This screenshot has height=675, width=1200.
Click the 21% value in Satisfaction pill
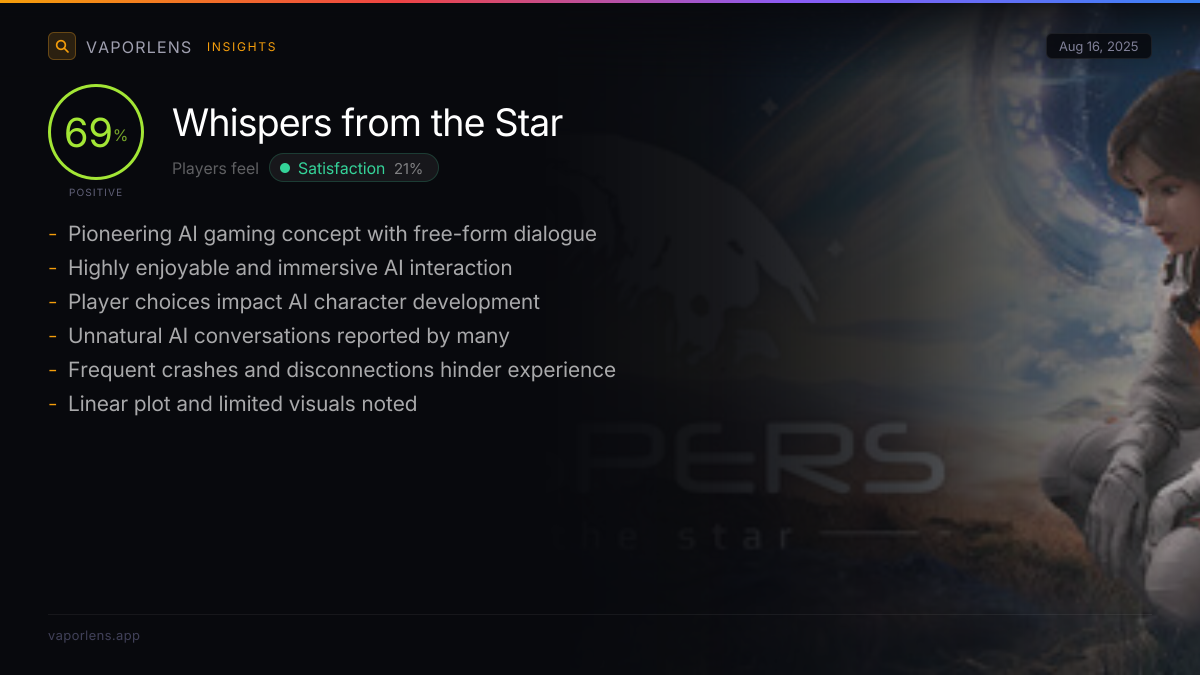[x=408, y=169]
